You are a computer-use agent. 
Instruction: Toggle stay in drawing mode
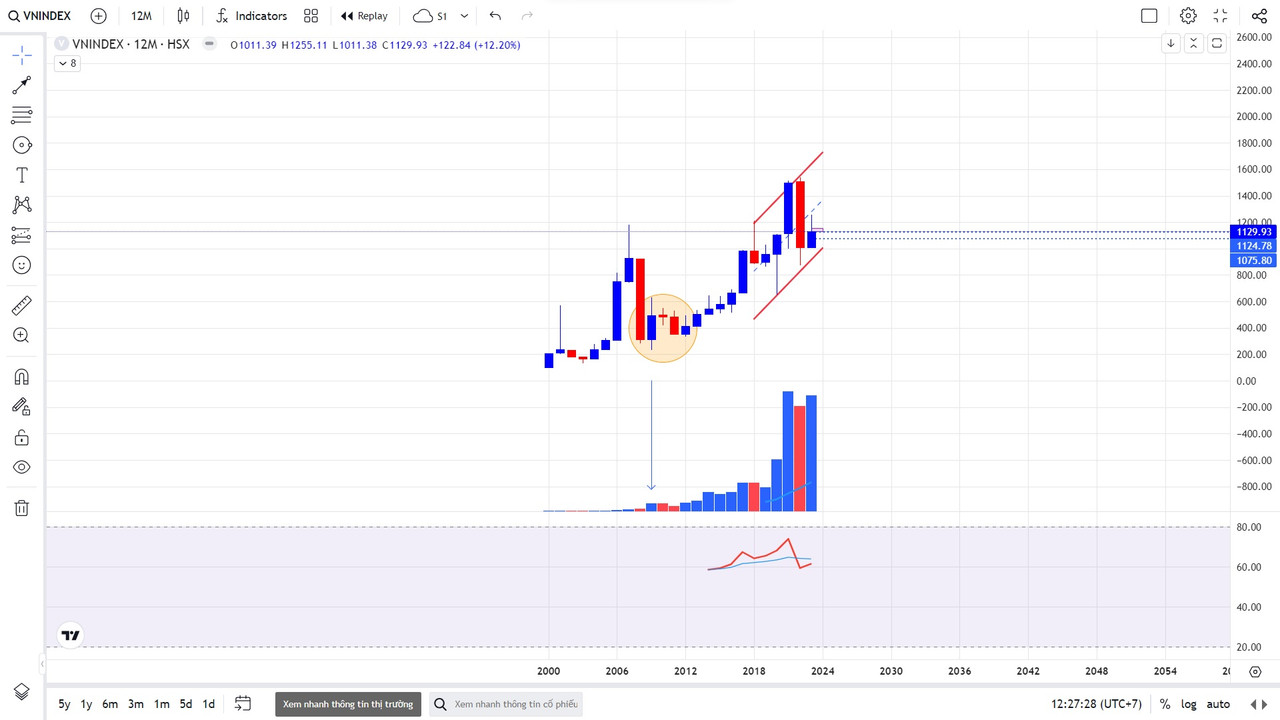pos(21,407)
